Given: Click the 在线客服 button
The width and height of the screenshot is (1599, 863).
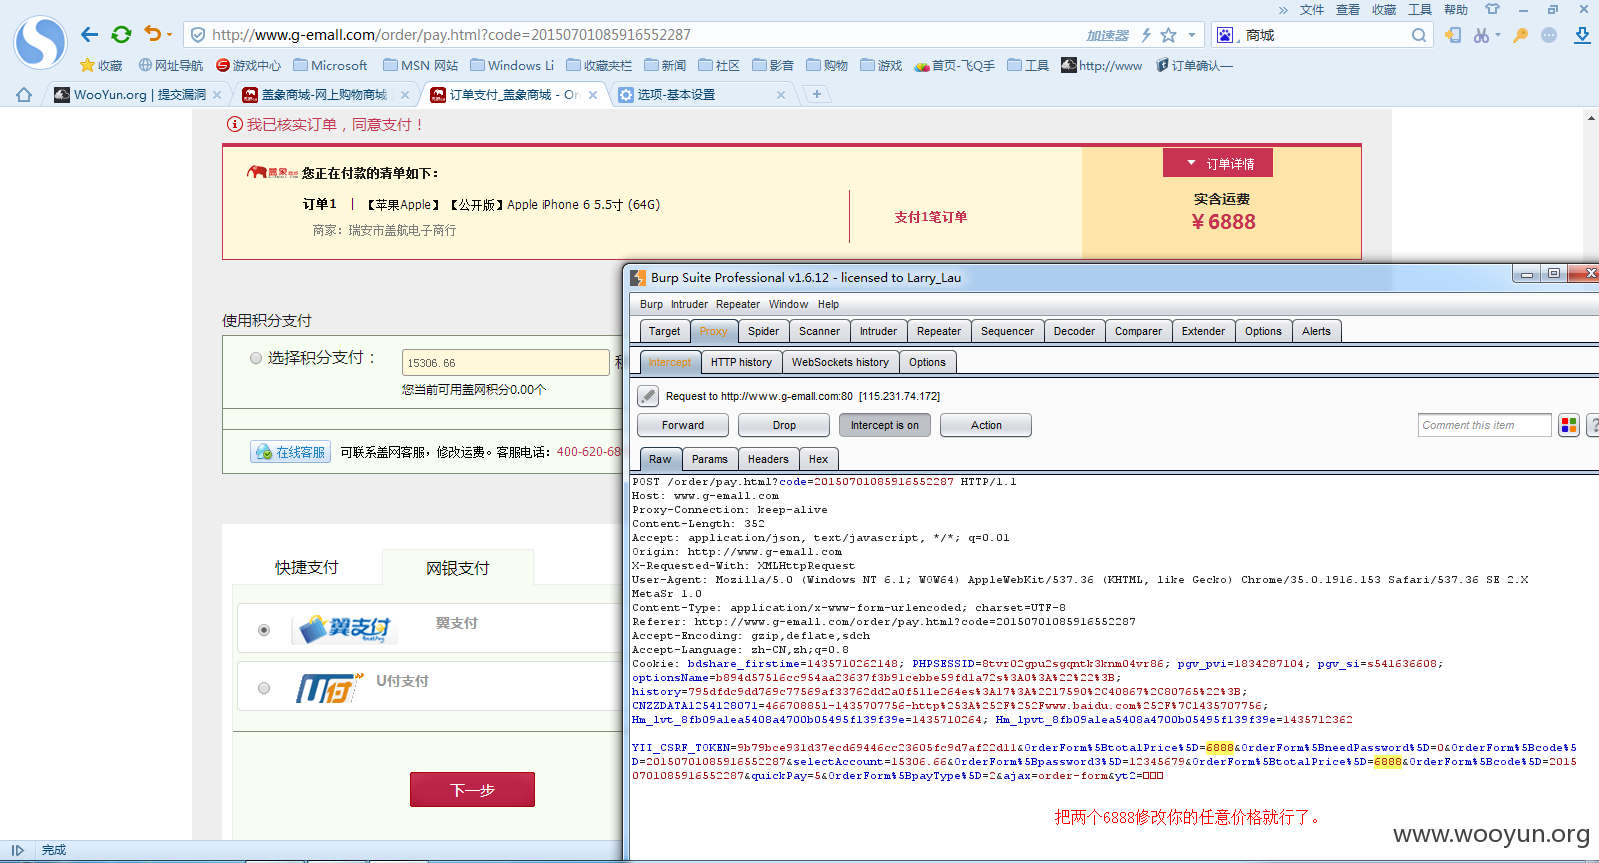Looking at the screenshot, I should [x=291, y=452].
